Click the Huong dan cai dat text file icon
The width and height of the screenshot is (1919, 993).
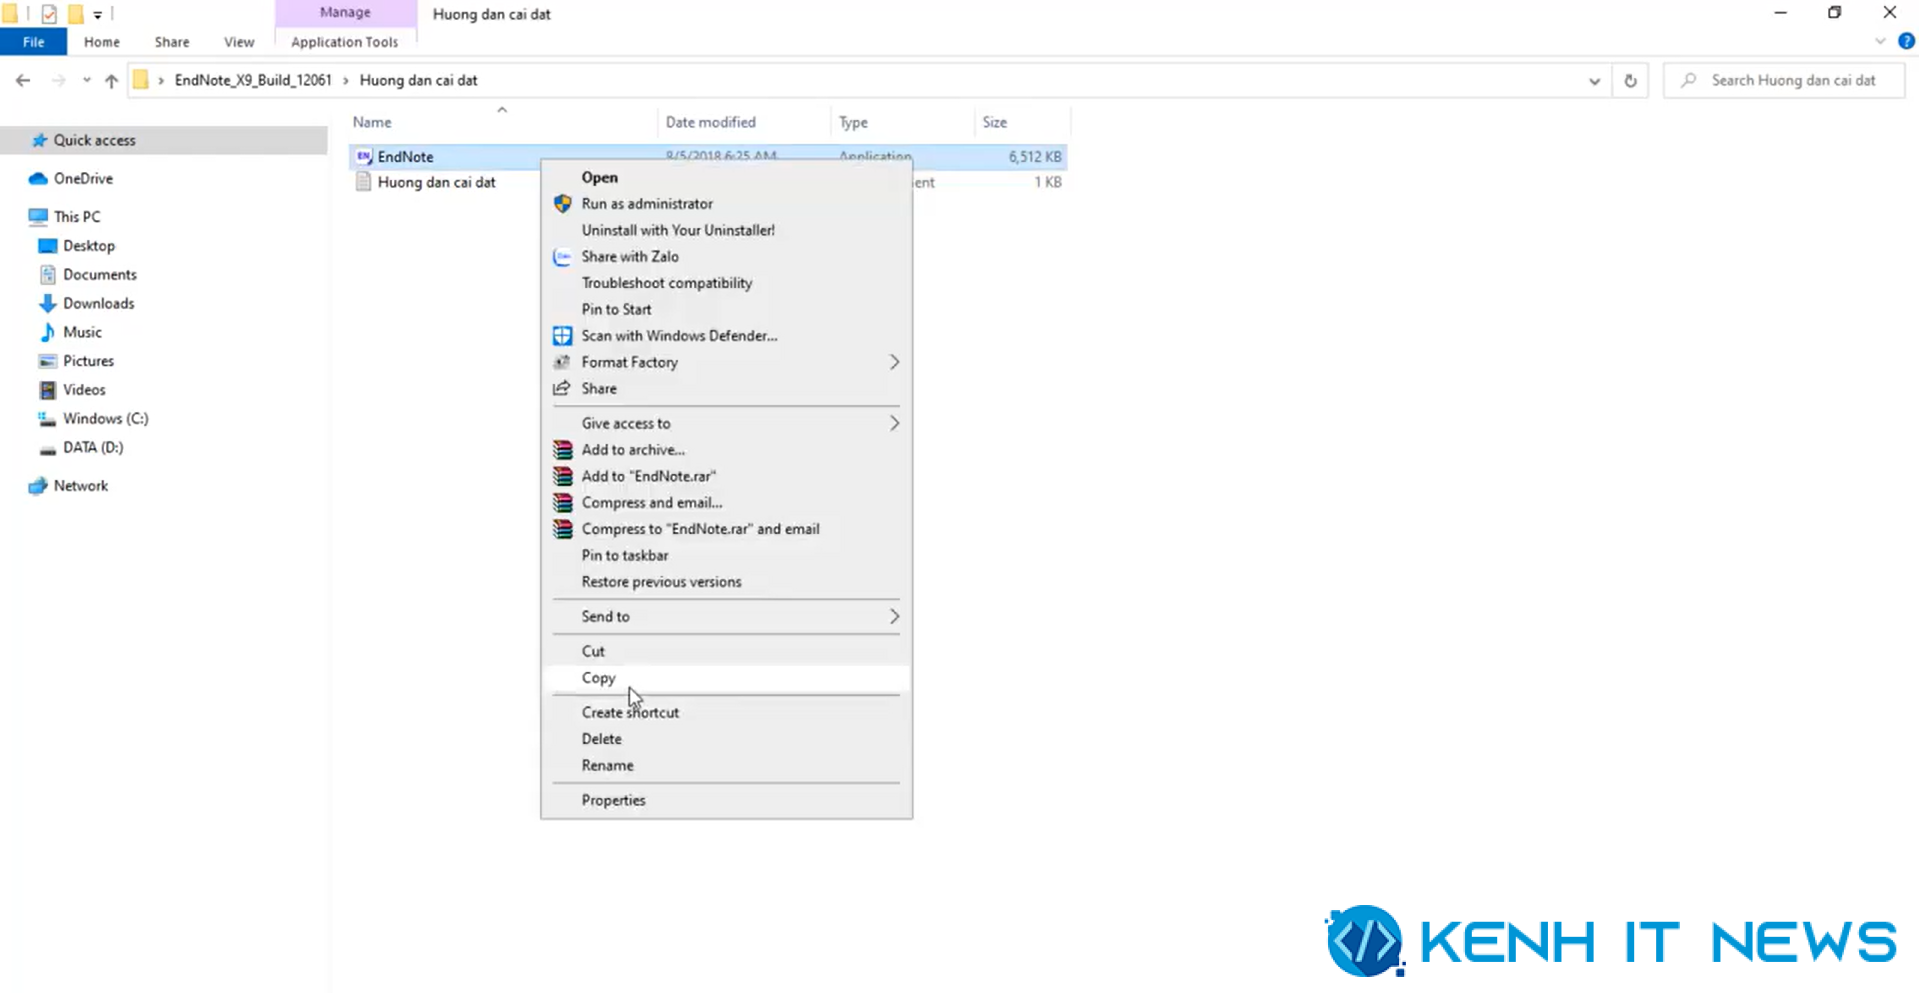tap(364, 182)
